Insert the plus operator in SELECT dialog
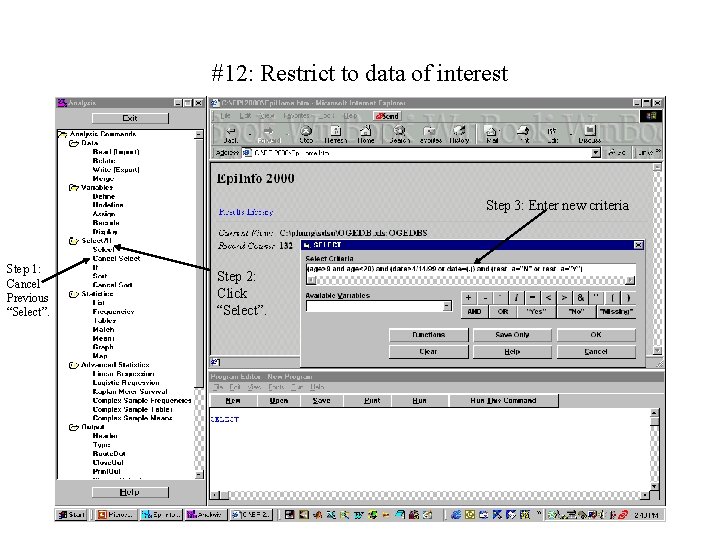This screenshot has width=720, height=540. click(468, 298)
